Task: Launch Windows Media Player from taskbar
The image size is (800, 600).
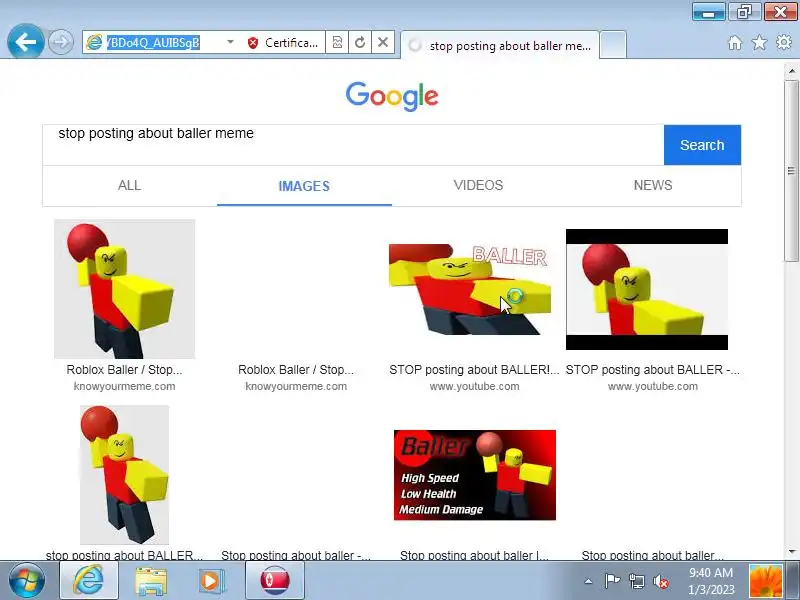Action: pyautogui.click(x=211, y=581)
